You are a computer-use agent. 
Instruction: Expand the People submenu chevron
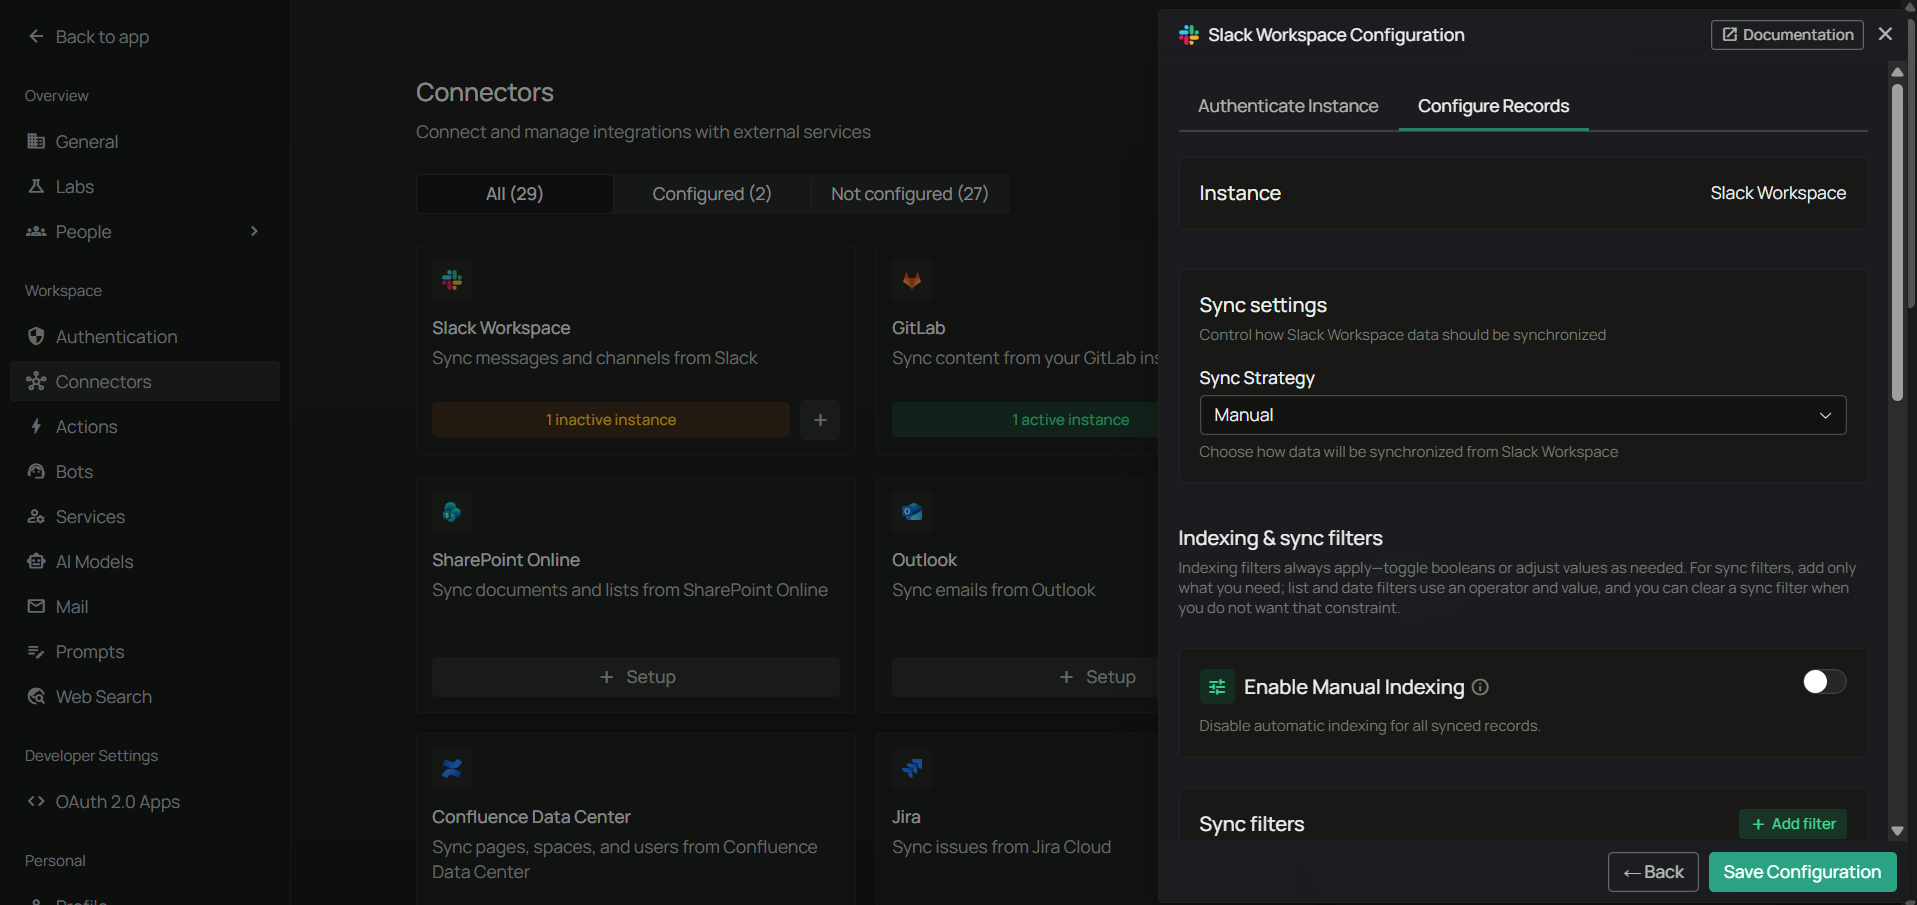[254, 231]
